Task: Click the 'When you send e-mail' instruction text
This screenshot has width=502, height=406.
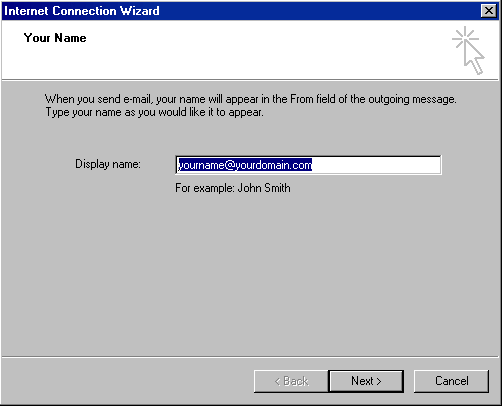Action: [250, 105]
